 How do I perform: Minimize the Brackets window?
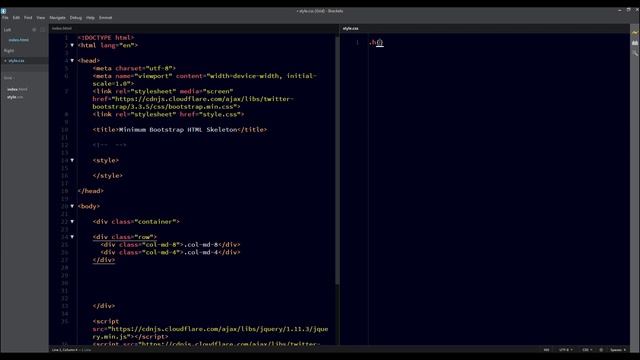pyautogui.click(x=620, y=10)
